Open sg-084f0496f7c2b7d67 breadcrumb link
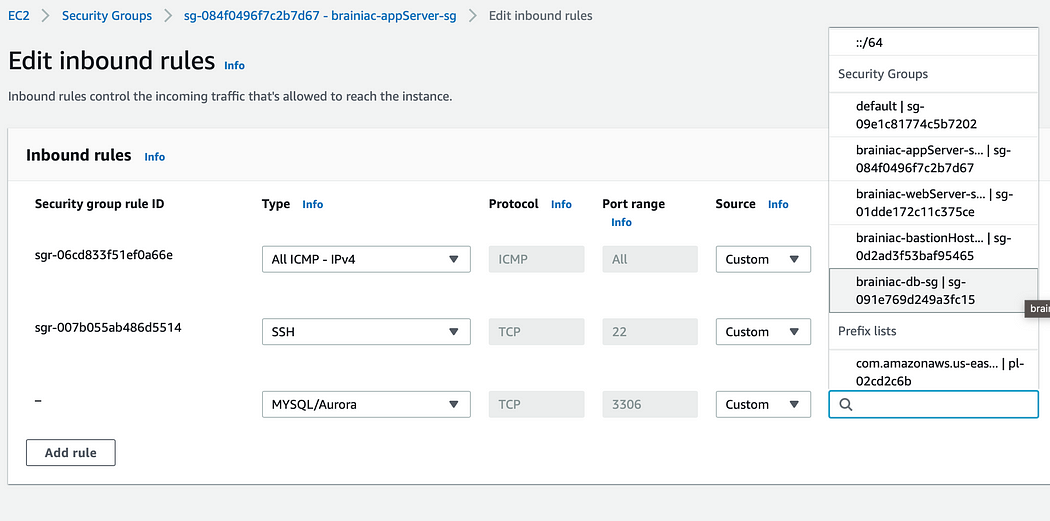Screen dimensions: 1050x521 [320, 15]
